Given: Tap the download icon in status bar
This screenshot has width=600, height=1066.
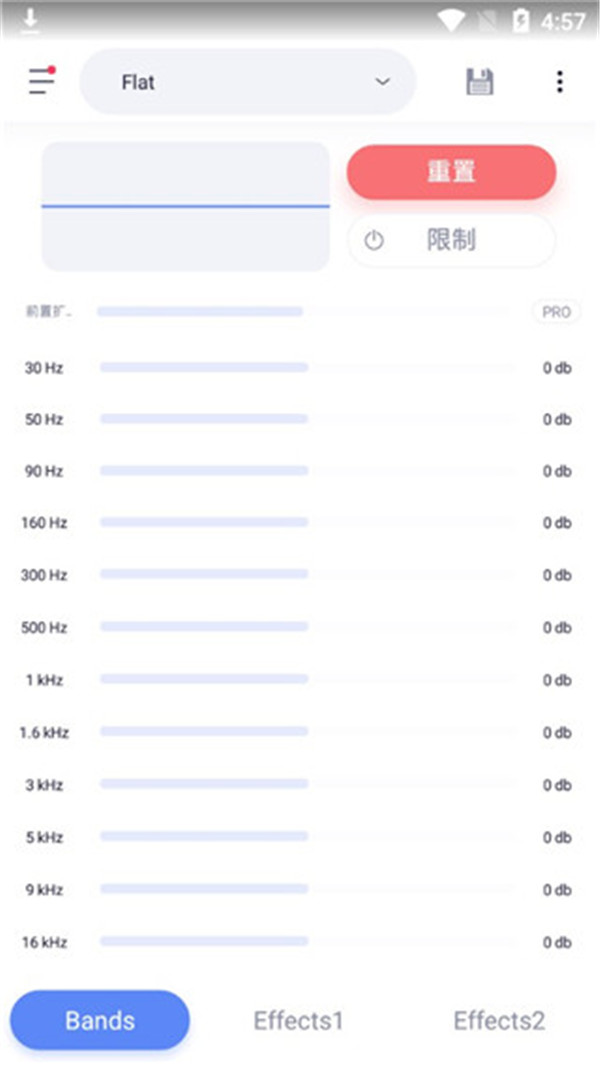Looking at the screenshot, I should 30,20.
